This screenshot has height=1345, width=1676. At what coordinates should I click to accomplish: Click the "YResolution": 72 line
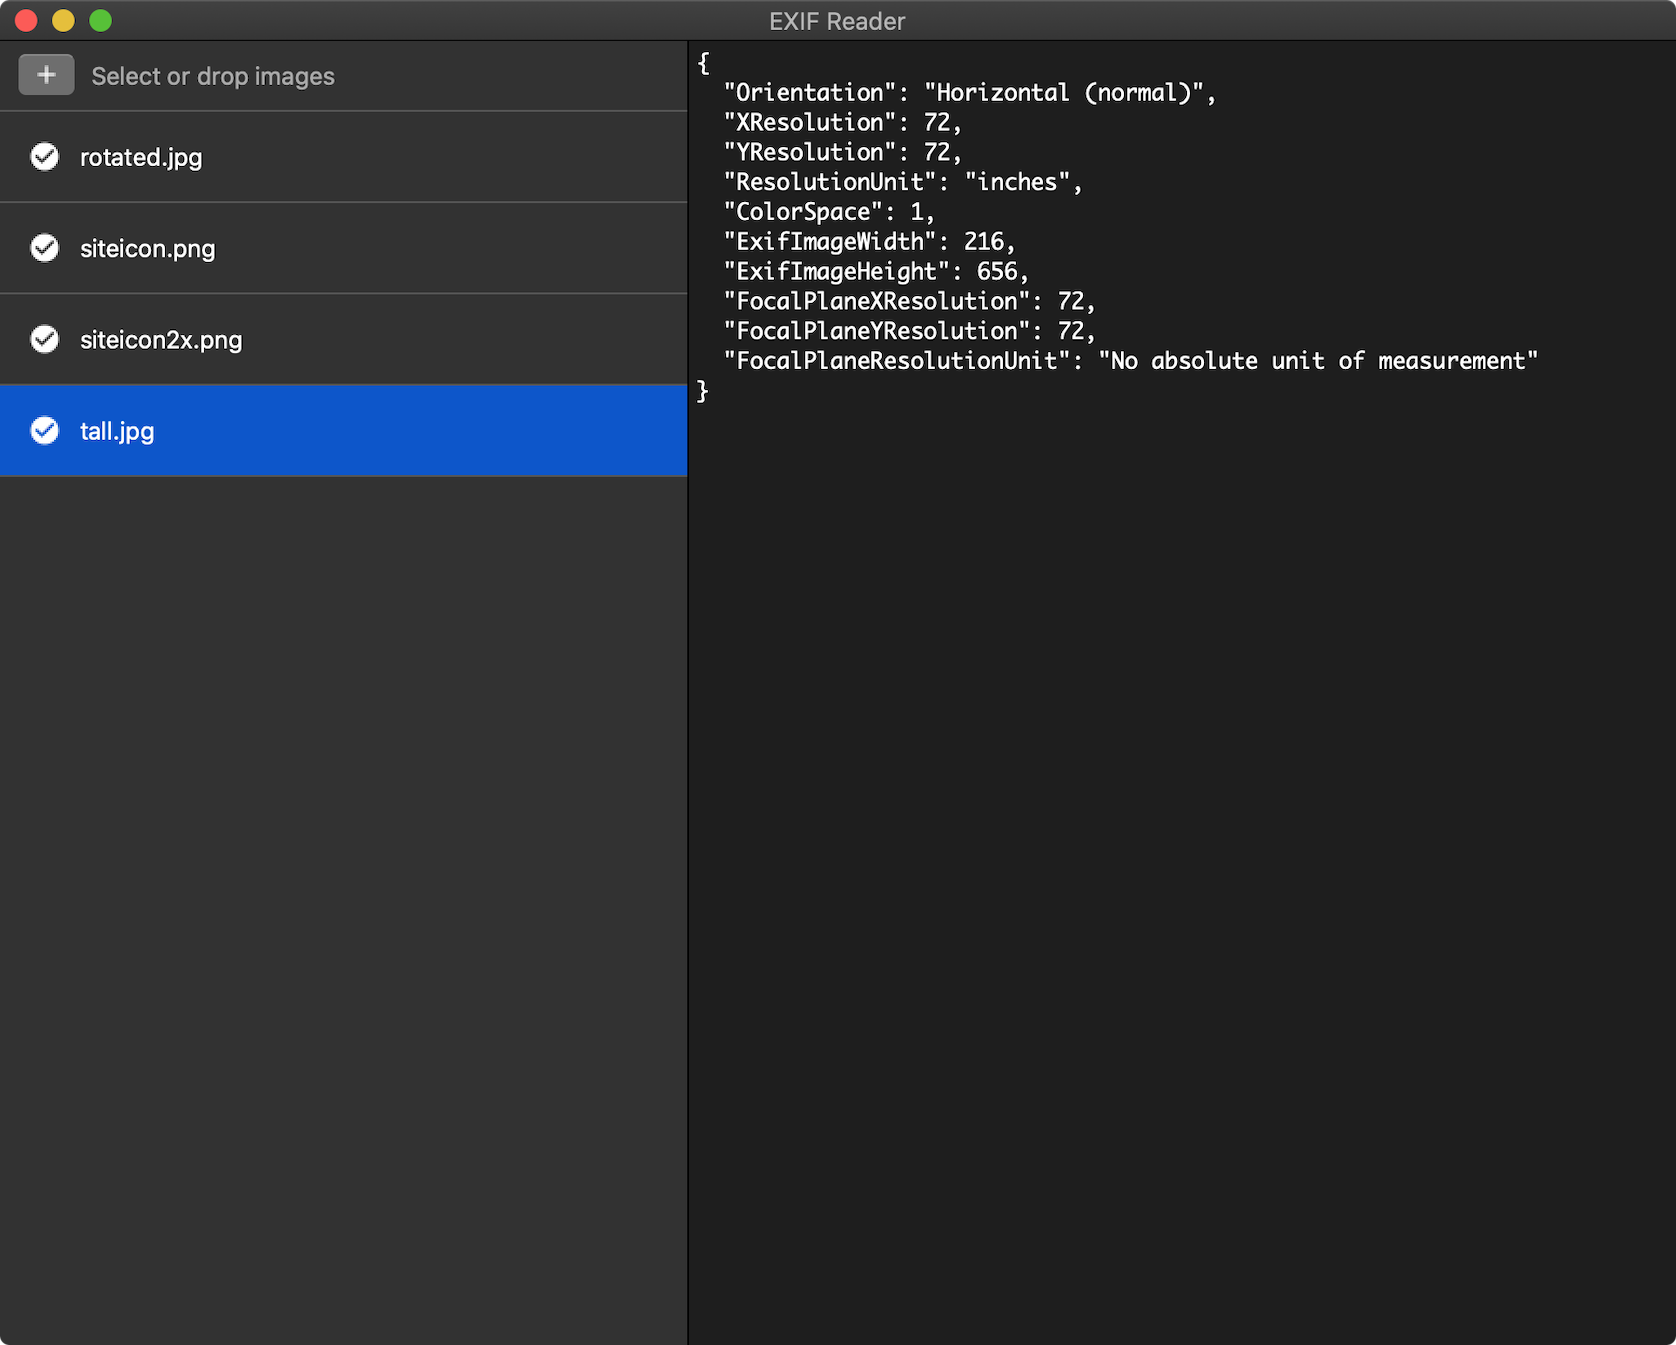pyautogui.click(x=842, y=152)
